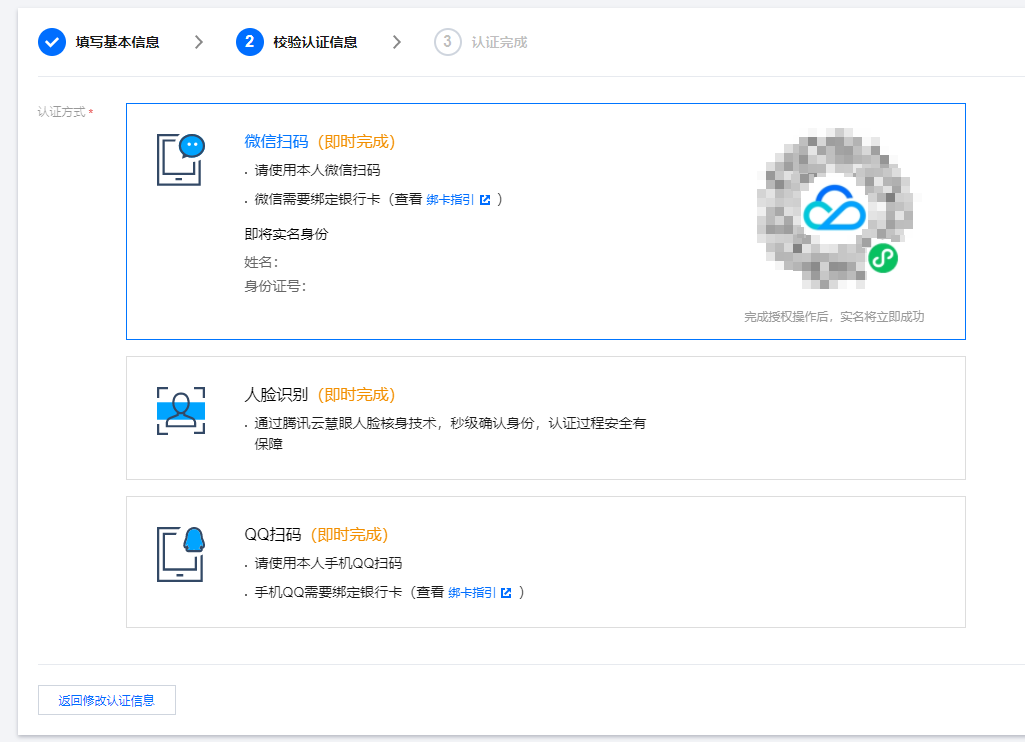Switch to step 填写基本信息
1025x742 pixels.
point(116,42)
